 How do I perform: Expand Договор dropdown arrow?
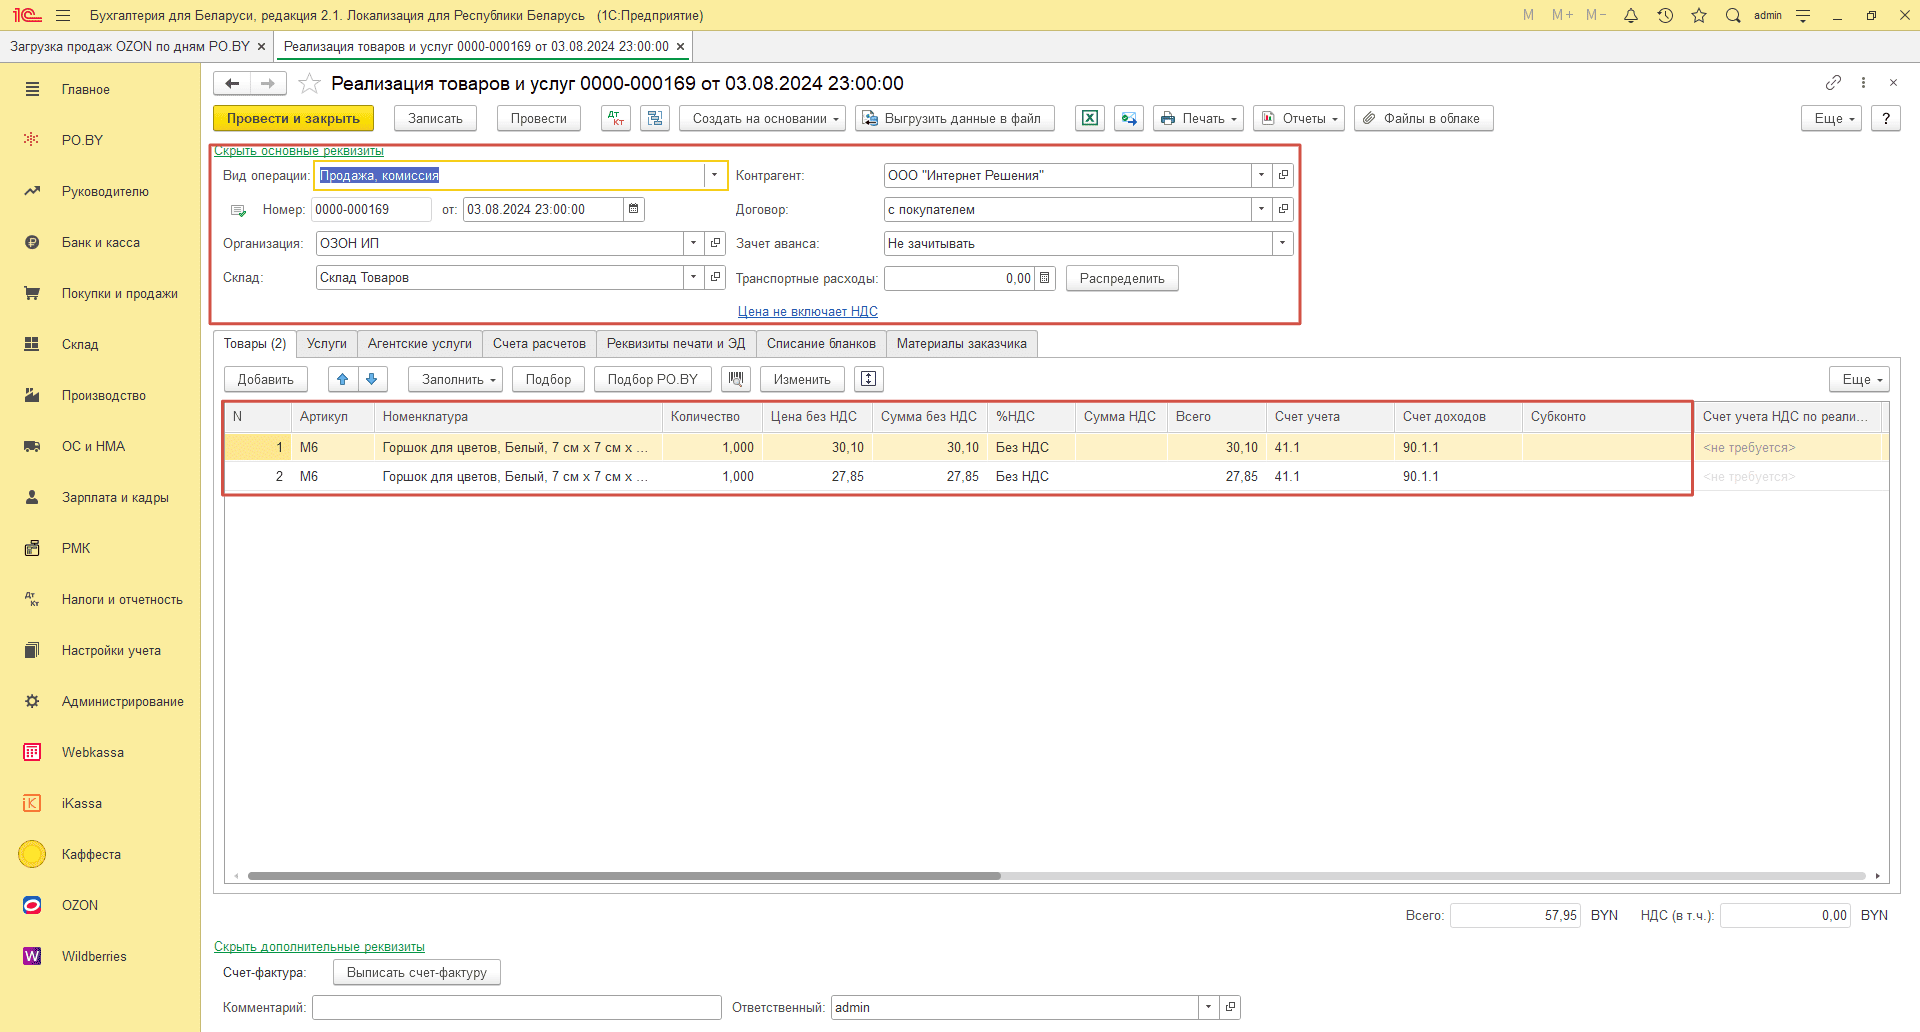pyautogui.click(x=1261, y=209)
